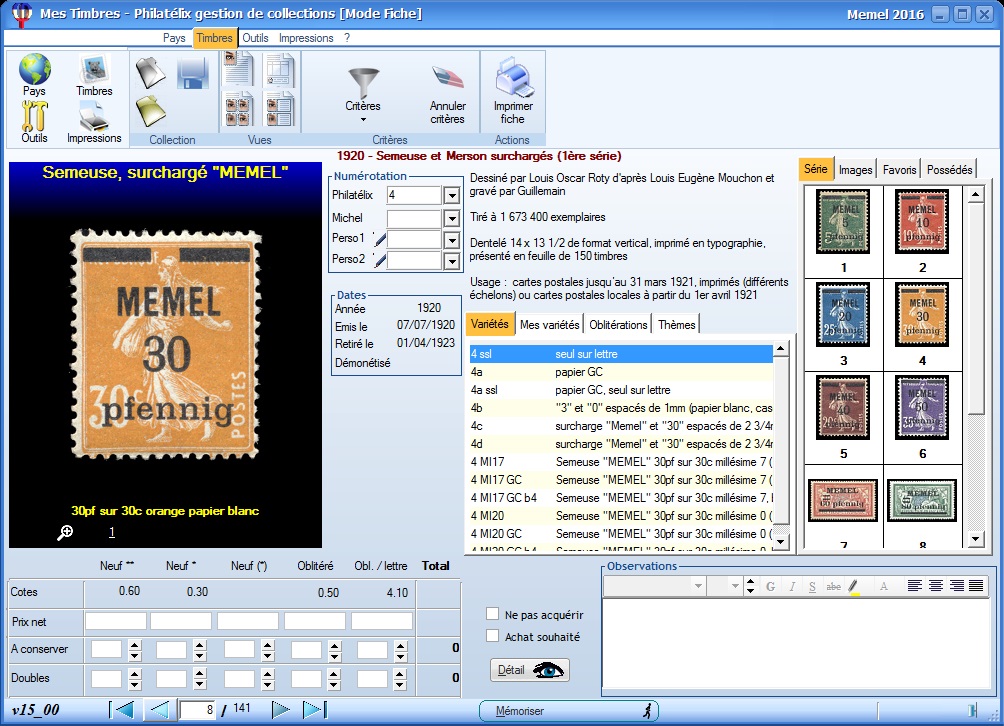Viewport: 1004px width, 726px height.
Task: Go to the last record arrow
Action: tap(314, 709)
